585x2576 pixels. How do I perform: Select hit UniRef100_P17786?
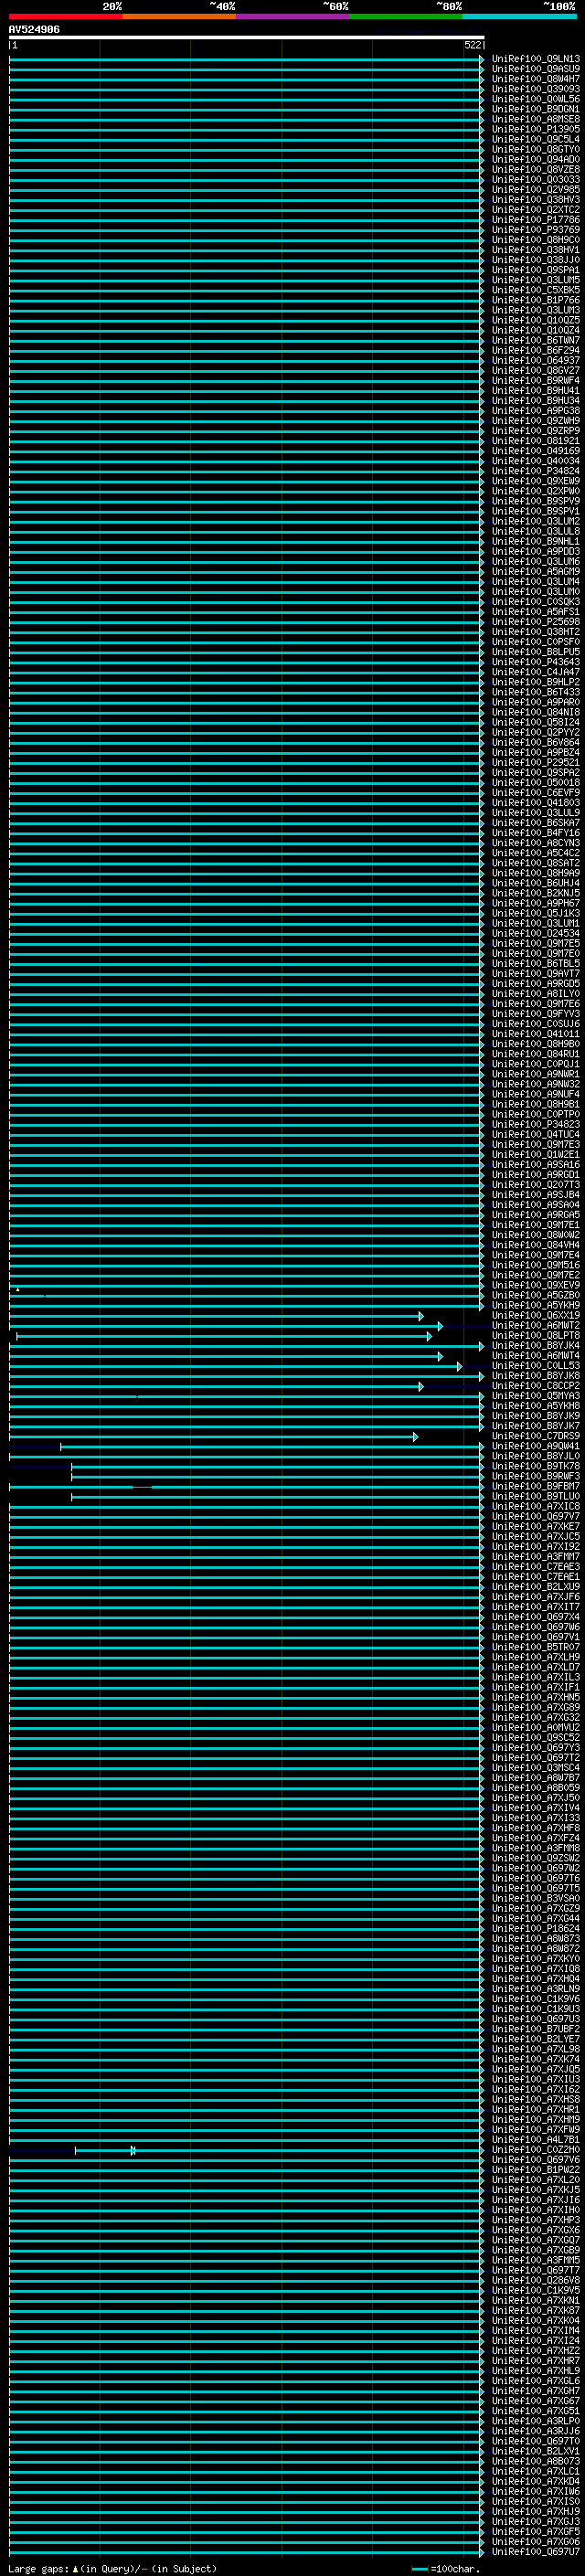536,220
